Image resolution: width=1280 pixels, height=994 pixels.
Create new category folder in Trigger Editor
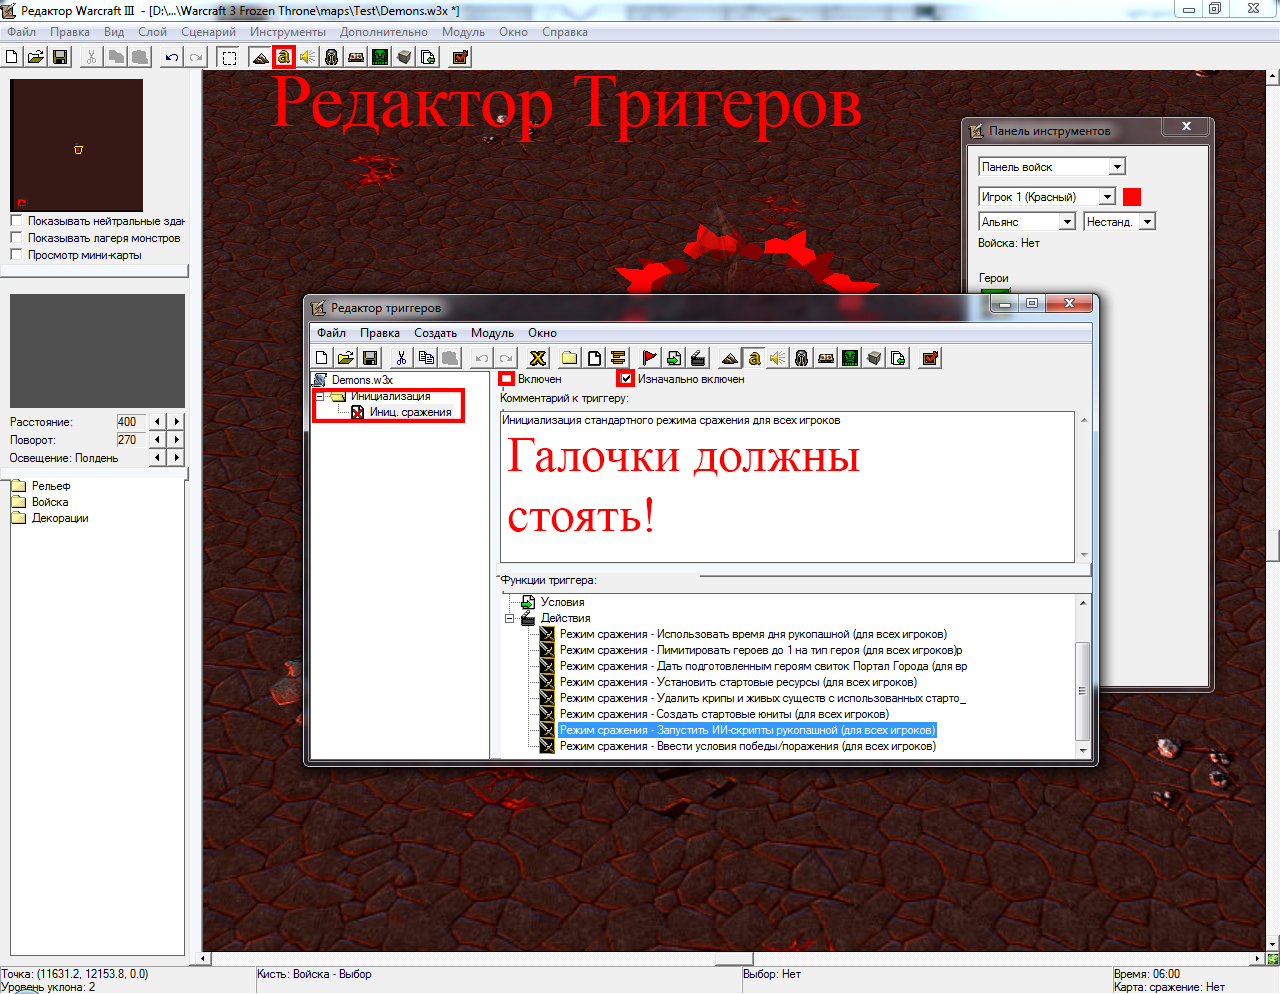570,358
